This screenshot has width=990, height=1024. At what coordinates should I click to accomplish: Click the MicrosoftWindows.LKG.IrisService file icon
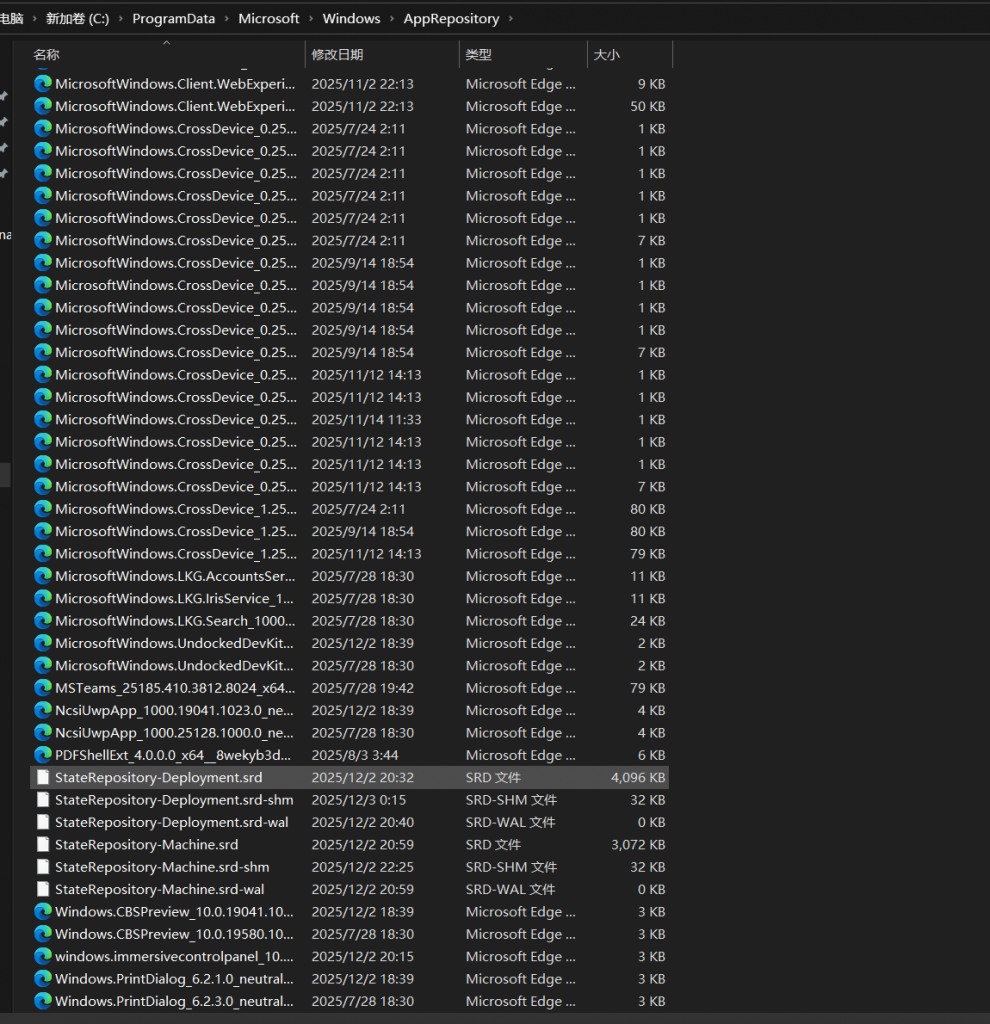43,598
